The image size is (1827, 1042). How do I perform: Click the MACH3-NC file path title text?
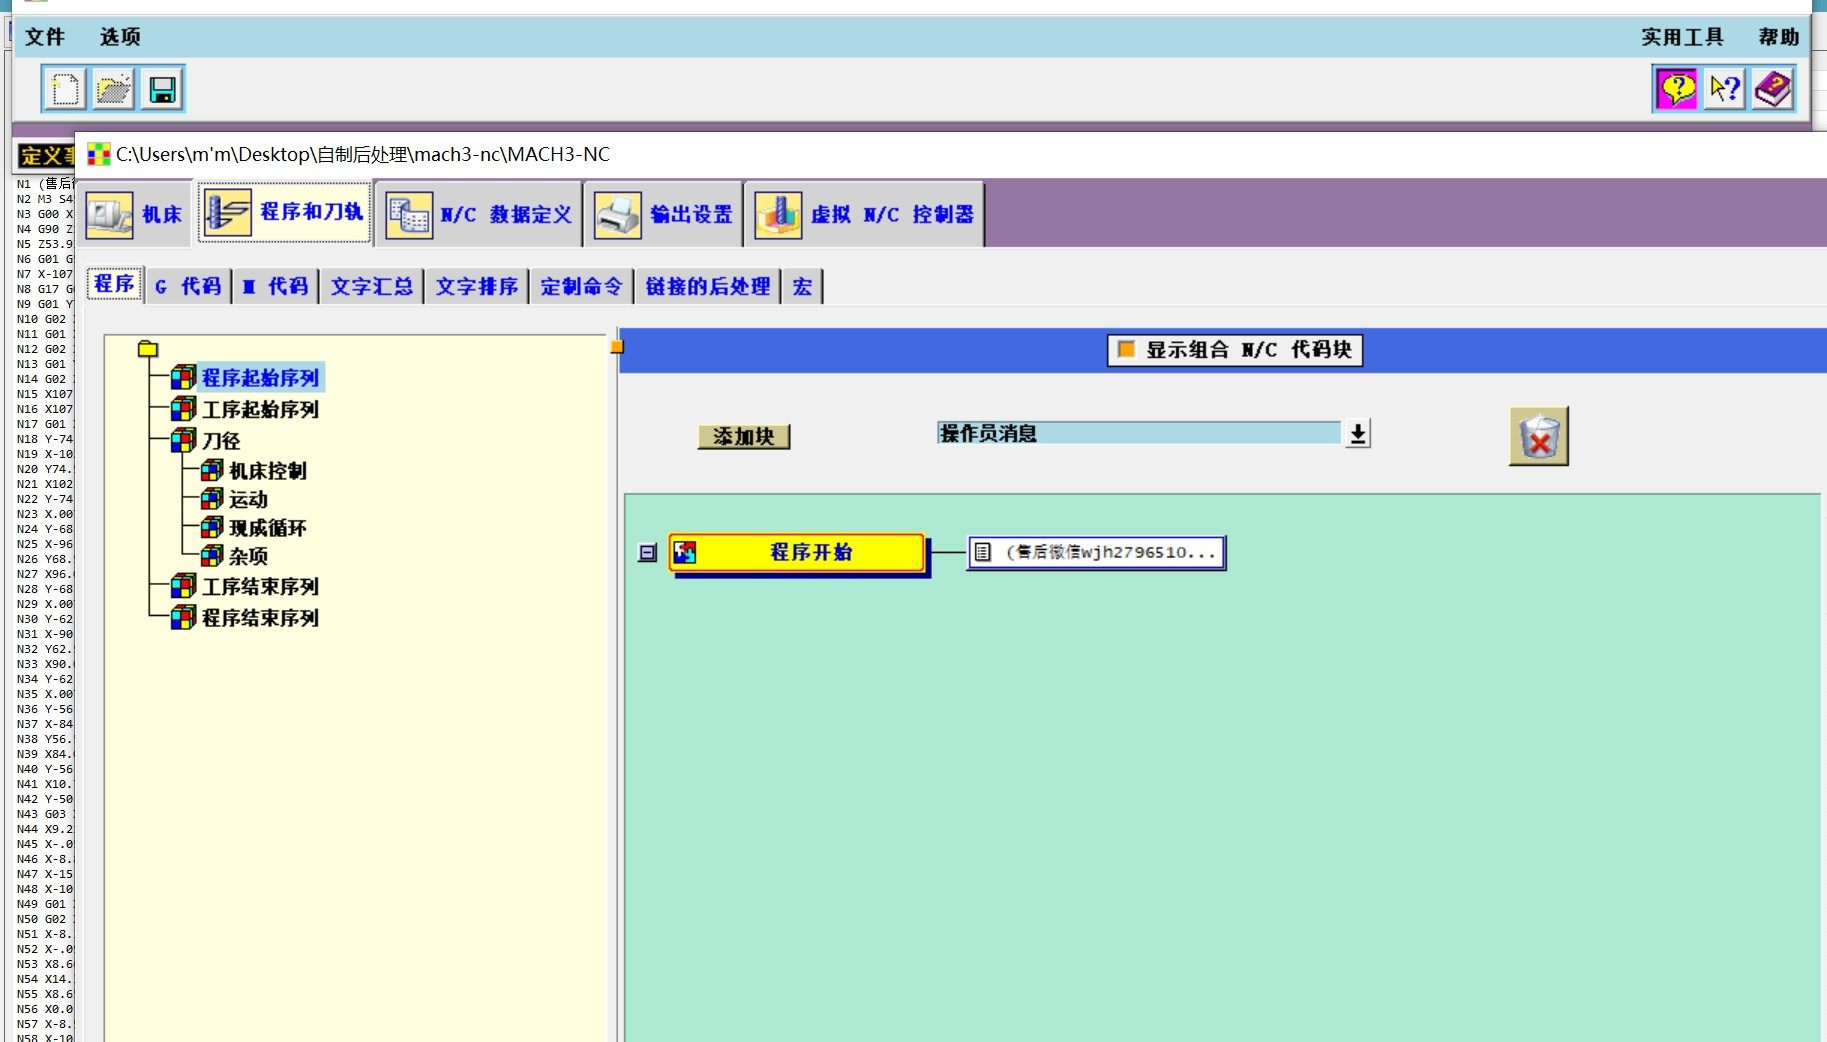363,154
